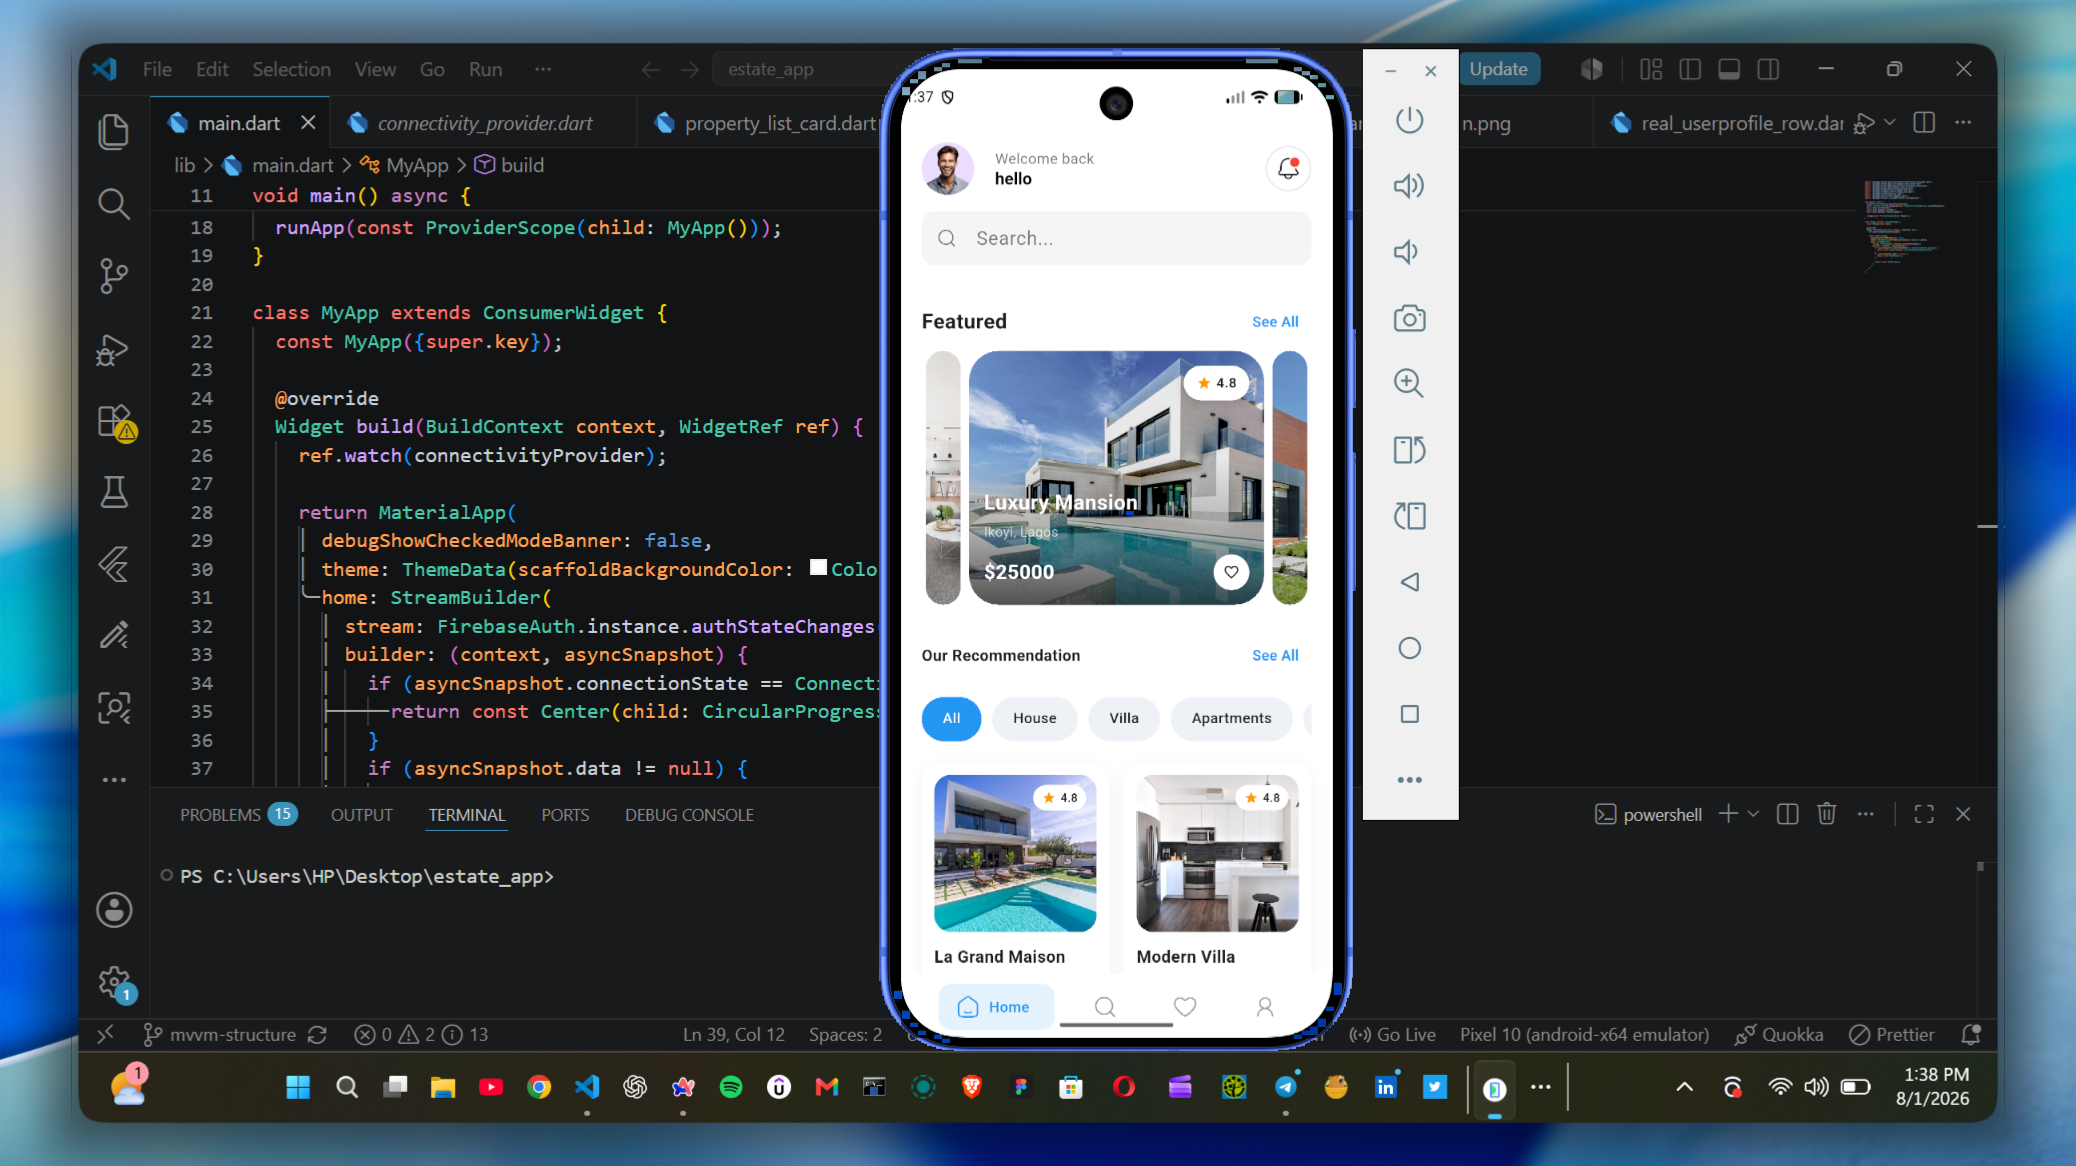The width and height of the screenshot is (2076, 1166).
Task: Tap the notification bell in app
Action: pos(1288,168)
